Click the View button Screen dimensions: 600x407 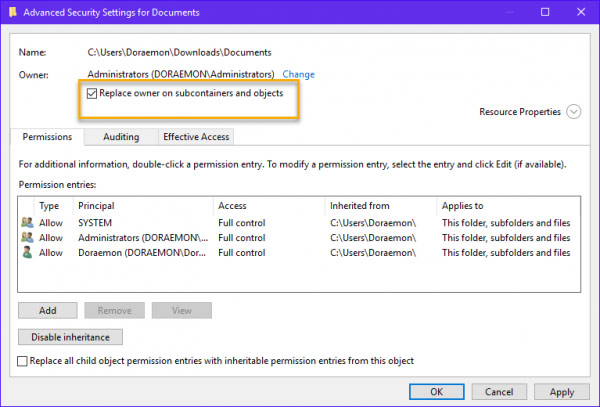(x=181, y=310)
